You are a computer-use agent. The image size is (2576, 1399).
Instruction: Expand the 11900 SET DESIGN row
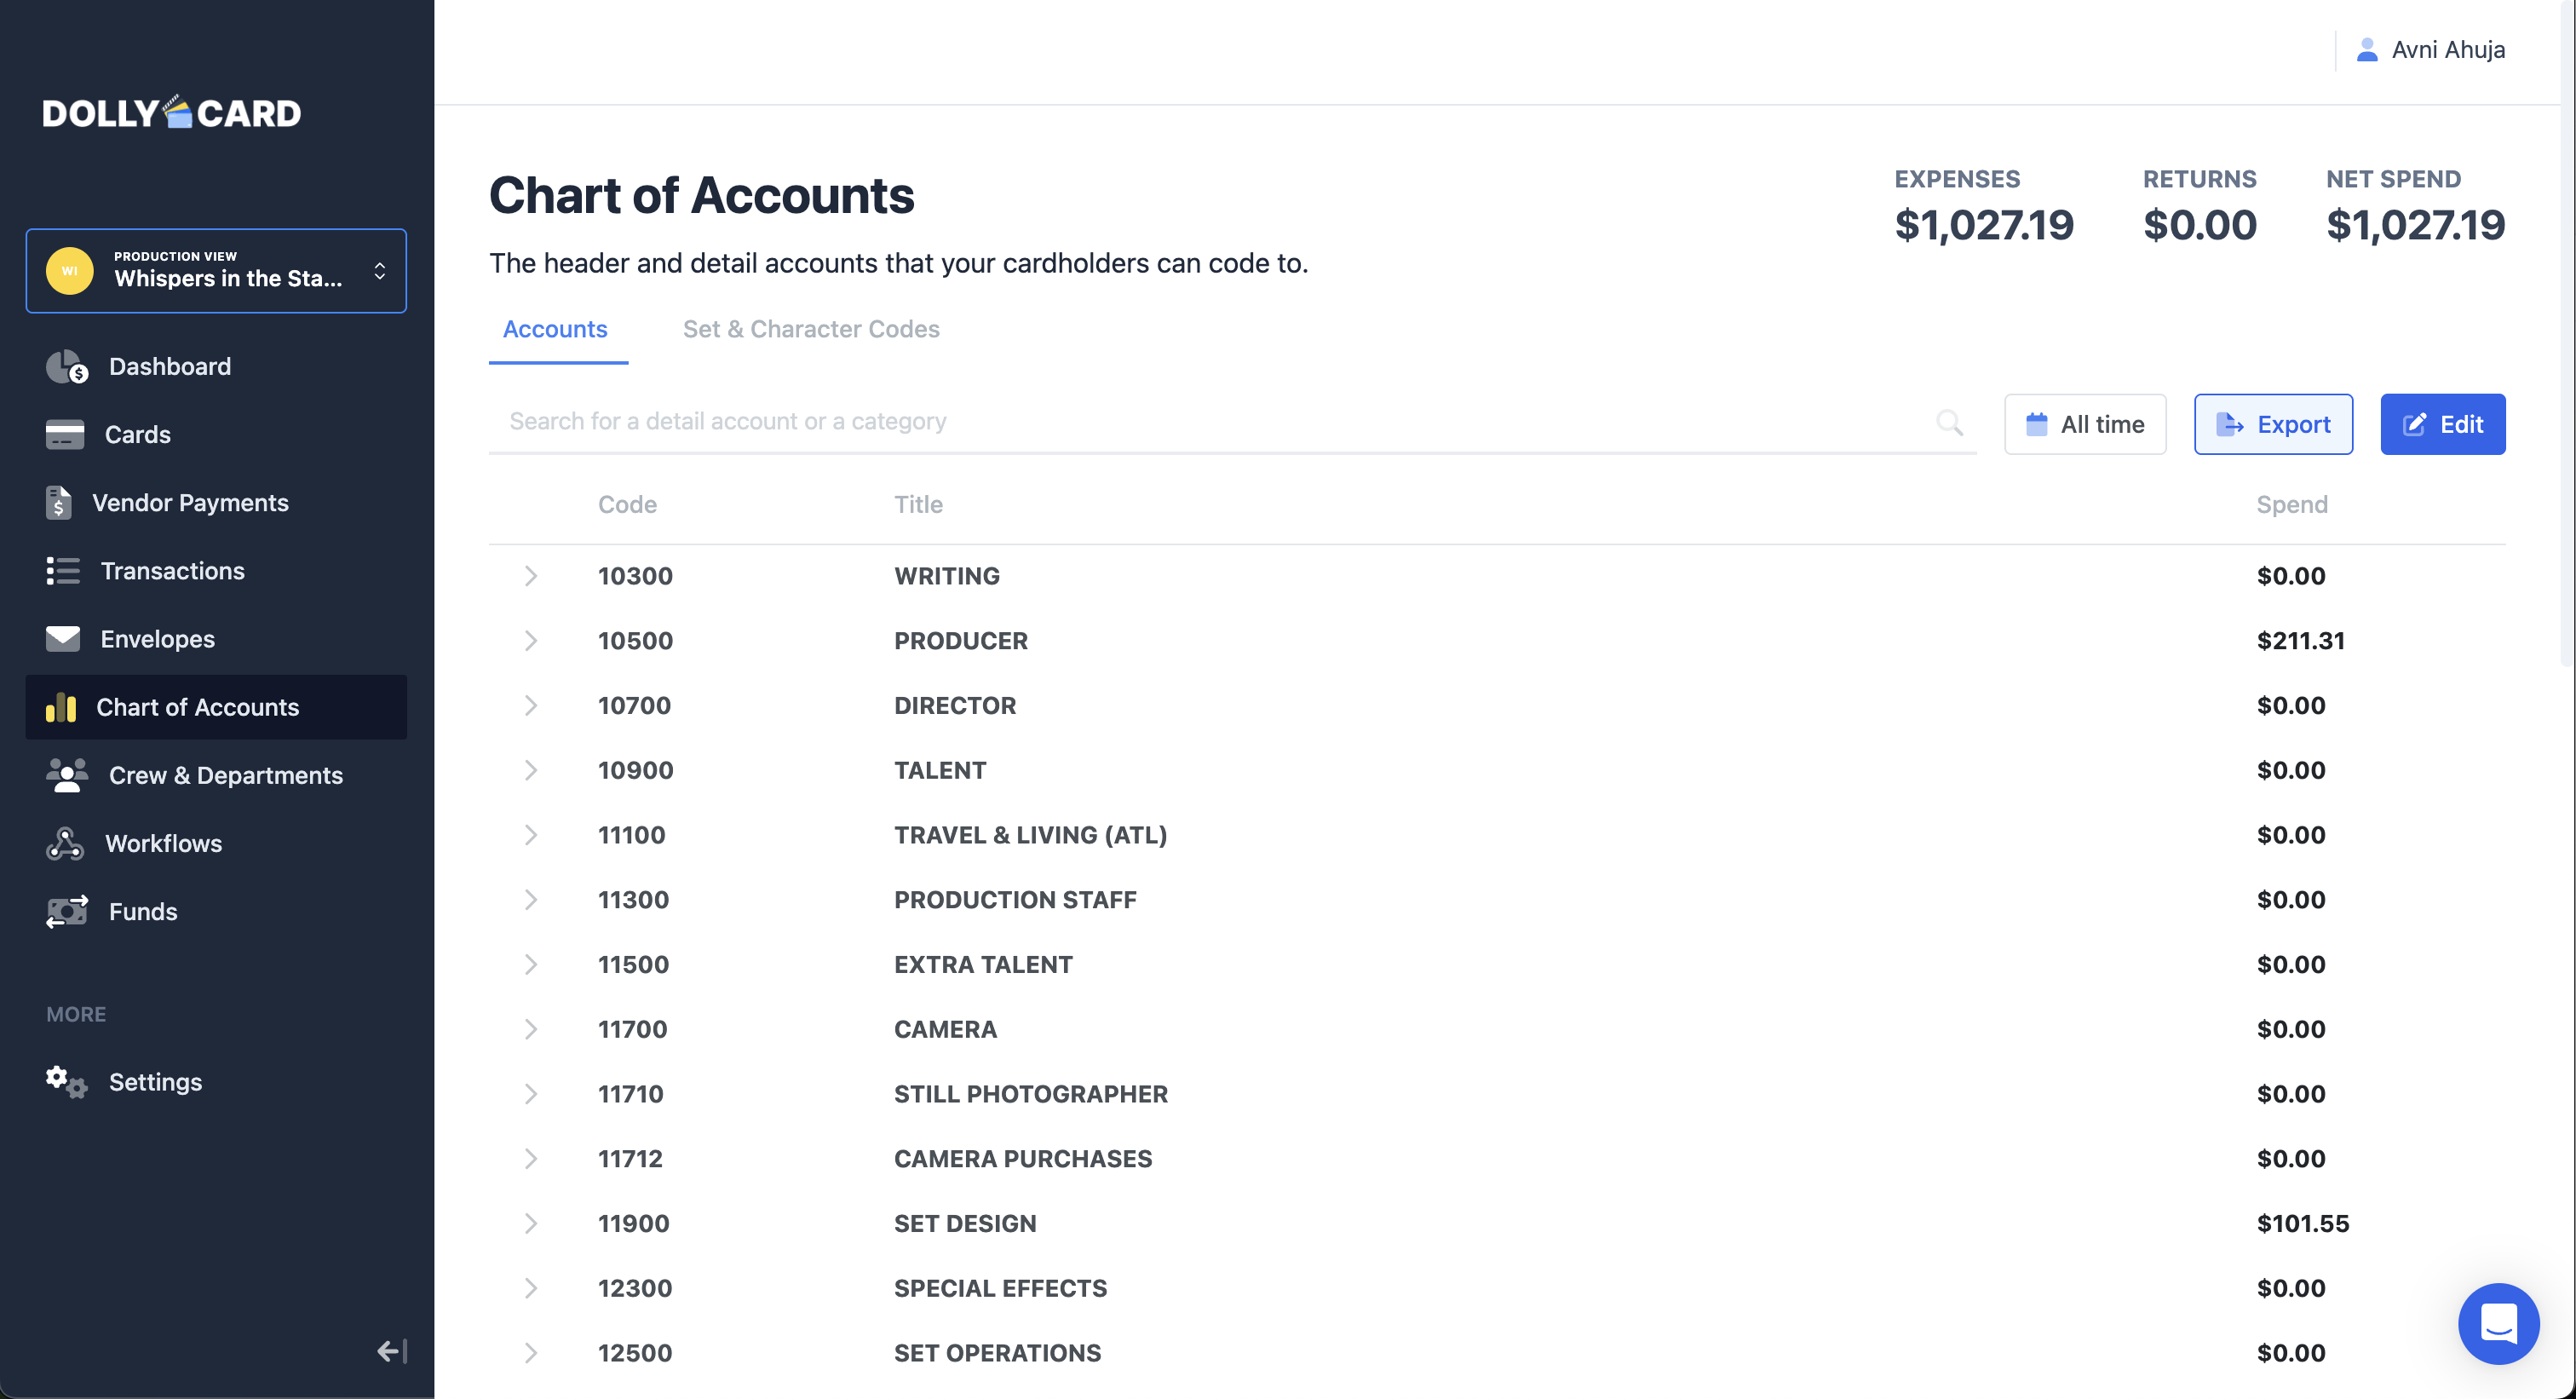531,1224
